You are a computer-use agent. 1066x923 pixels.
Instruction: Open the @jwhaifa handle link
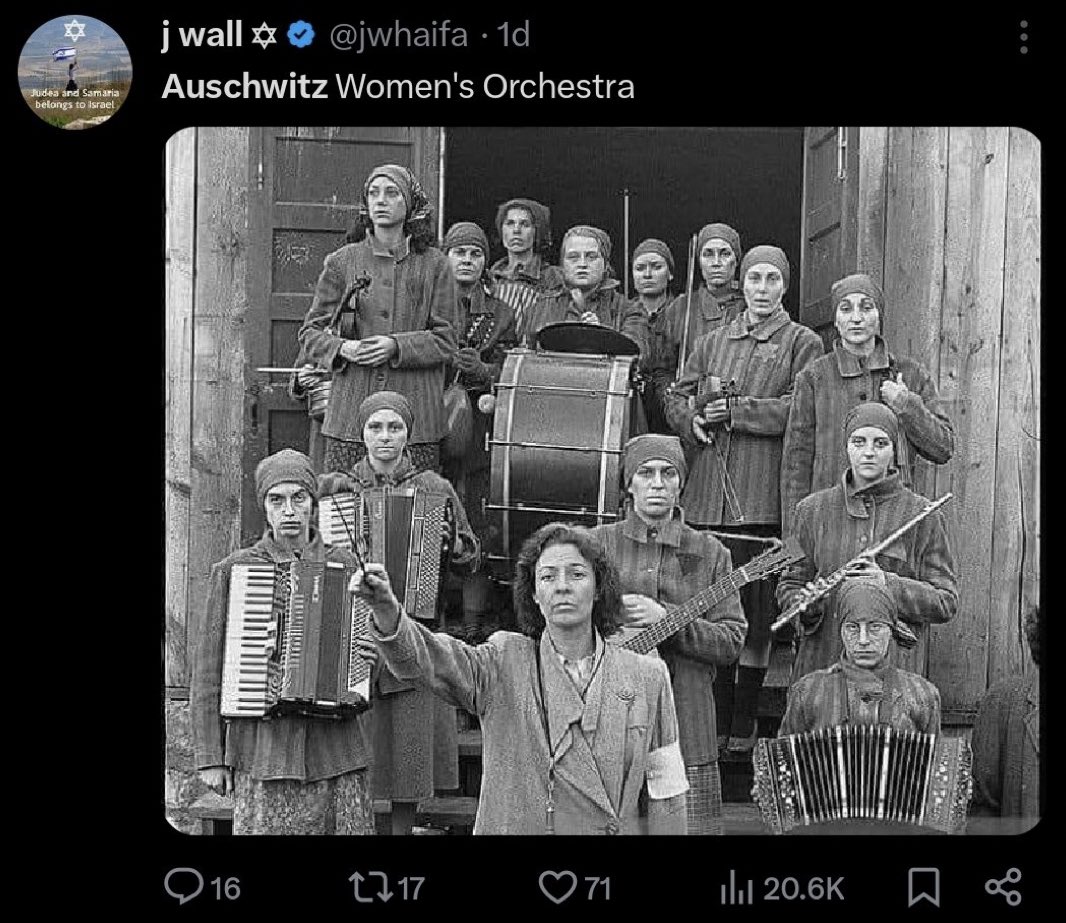click(398, 35)
